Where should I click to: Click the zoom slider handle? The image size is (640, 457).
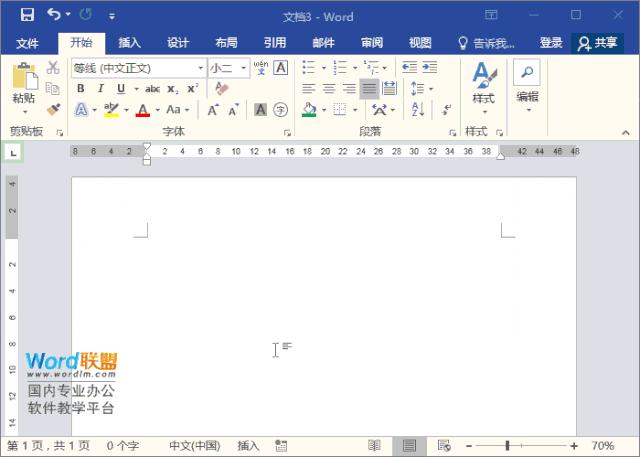pos(507,446)
